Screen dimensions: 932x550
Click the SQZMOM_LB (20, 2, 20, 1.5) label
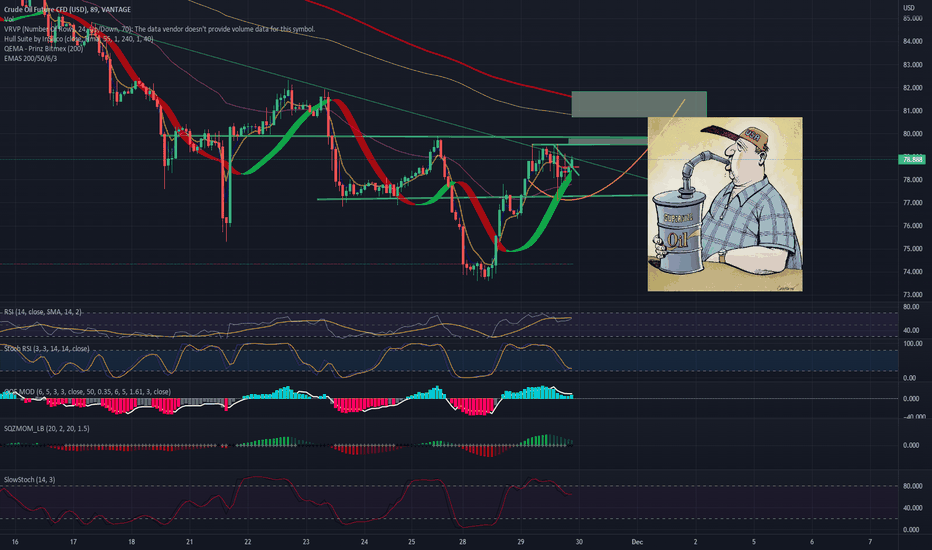(x=46, y=428)
